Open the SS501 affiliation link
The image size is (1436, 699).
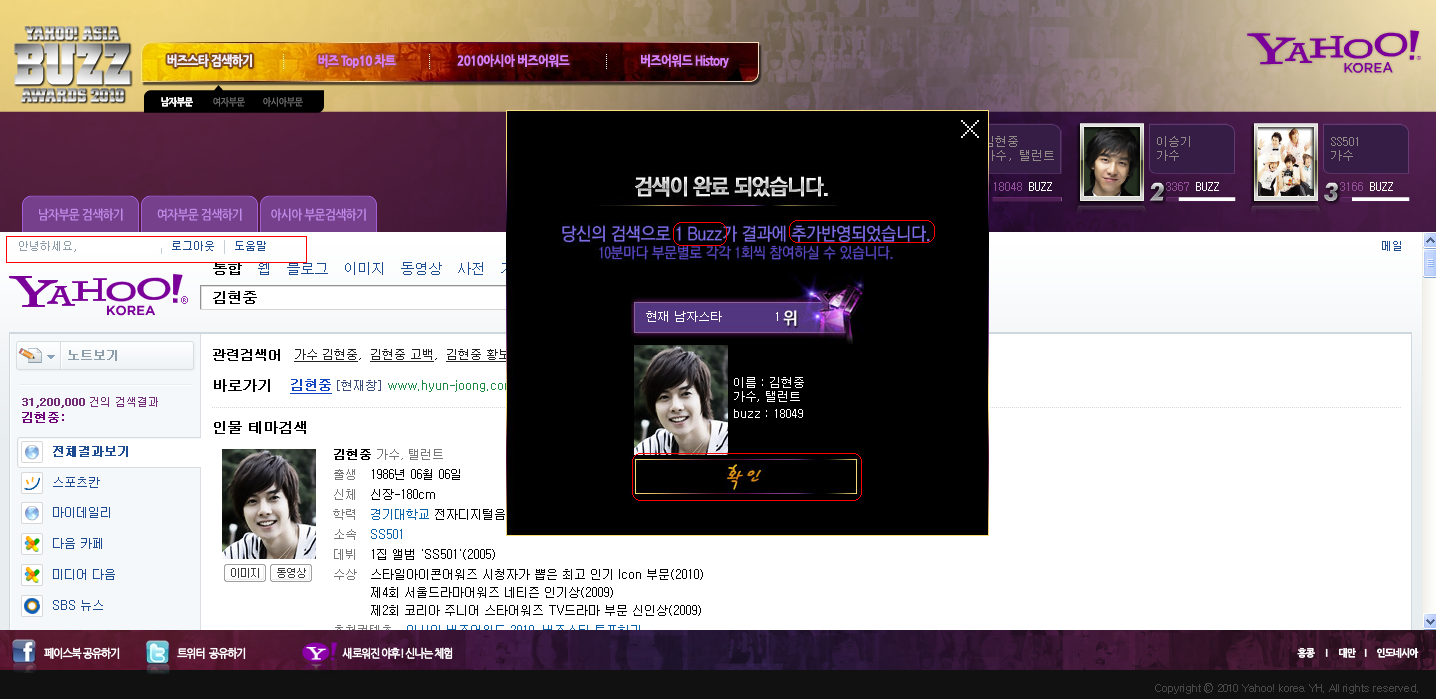[387, 534]
